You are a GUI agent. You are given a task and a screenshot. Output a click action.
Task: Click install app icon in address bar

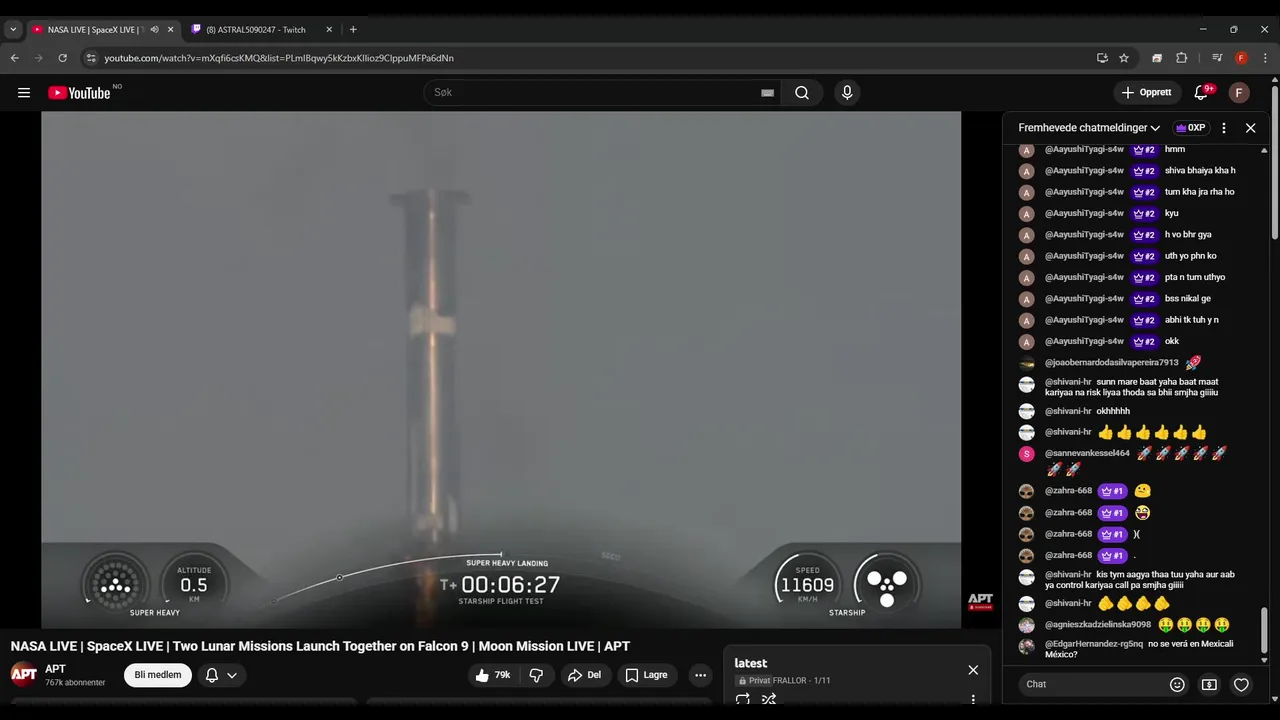1102,58
